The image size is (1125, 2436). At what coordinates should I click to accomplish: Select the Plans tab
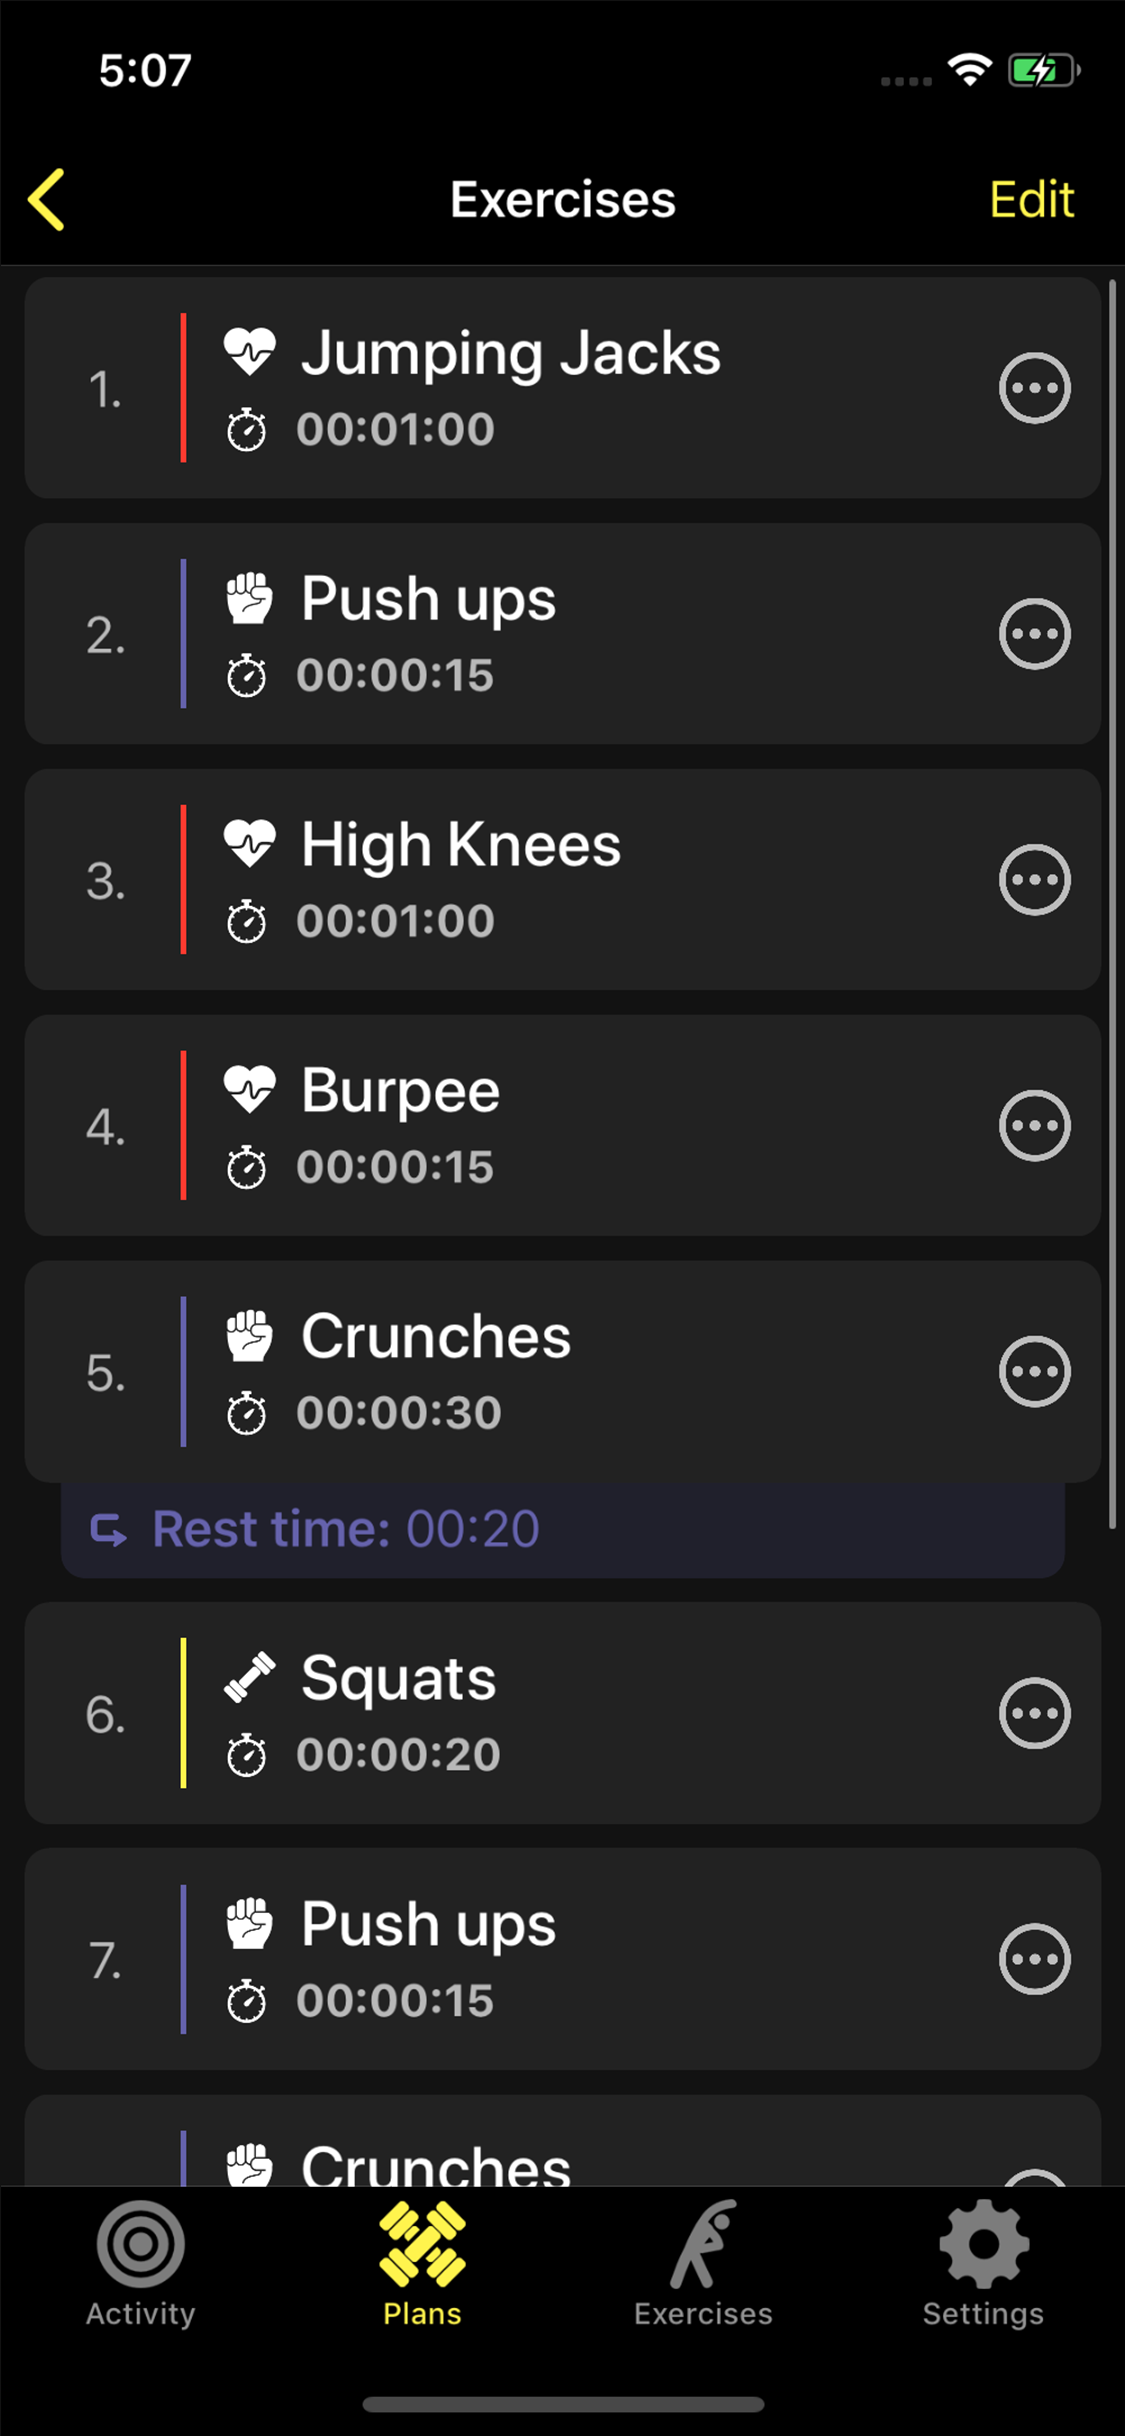(x=422, y=2264)
